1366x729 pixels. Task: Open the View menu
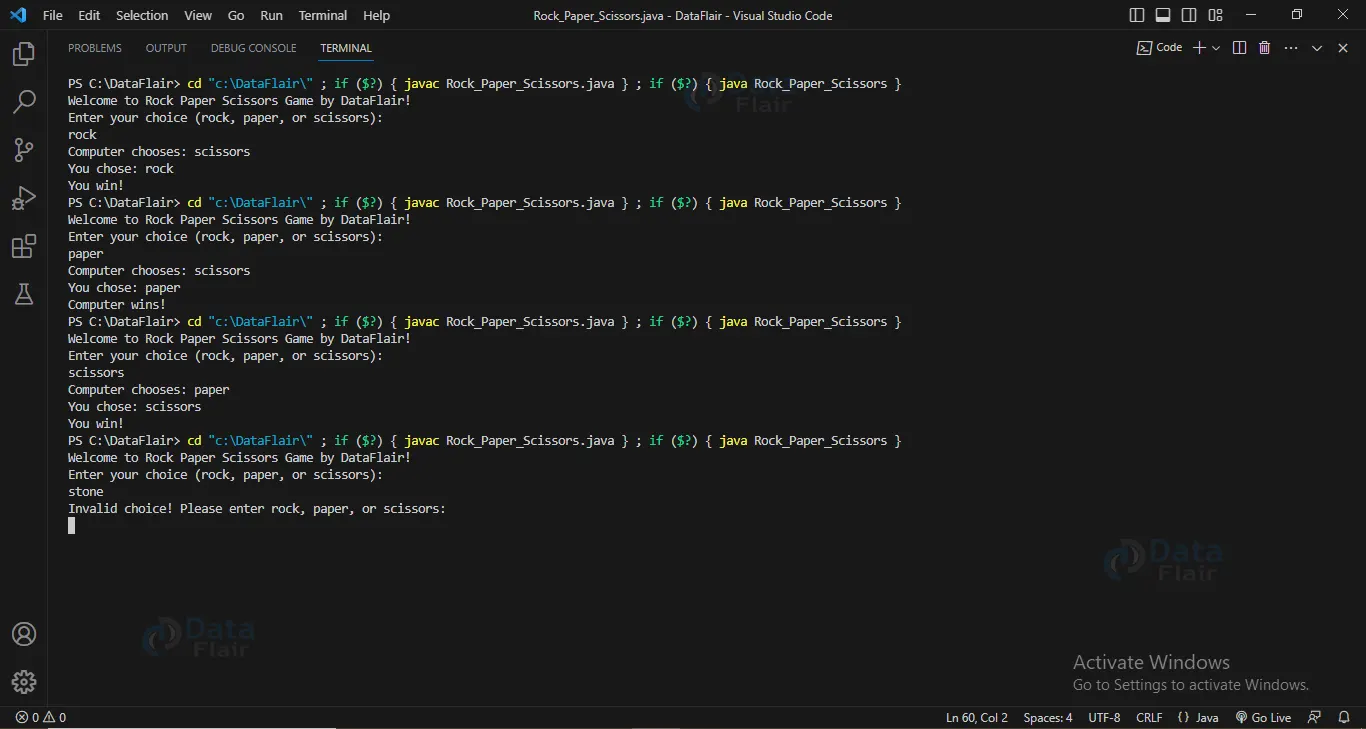[198, 15]
